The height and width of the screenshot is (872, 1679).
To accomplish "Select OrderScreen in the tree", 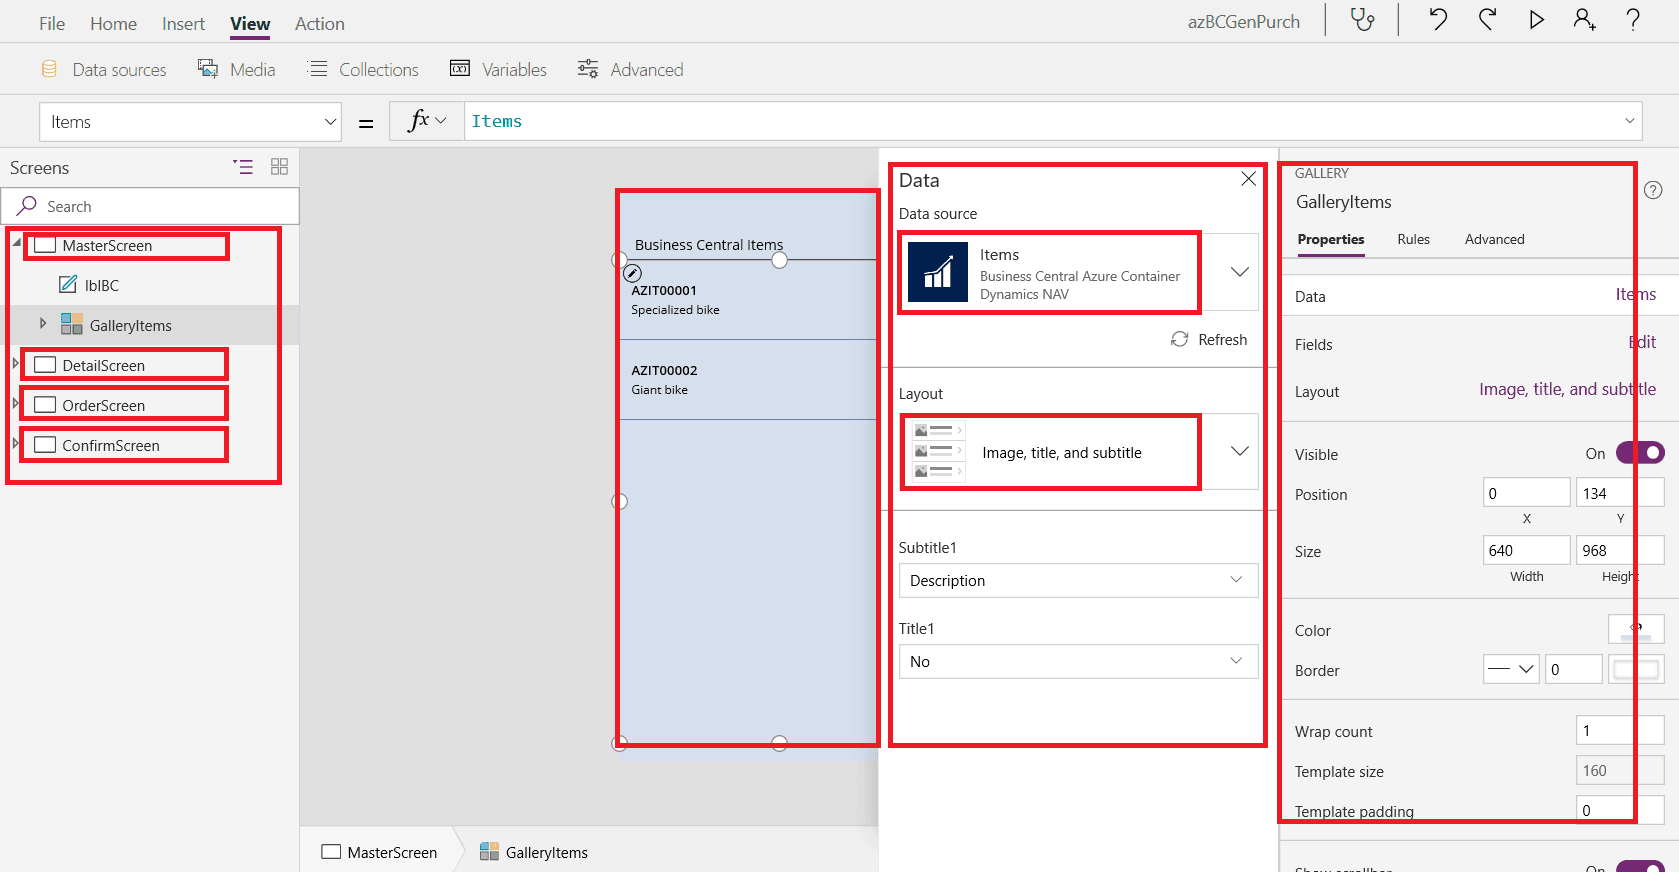I will tap(103, 405).
